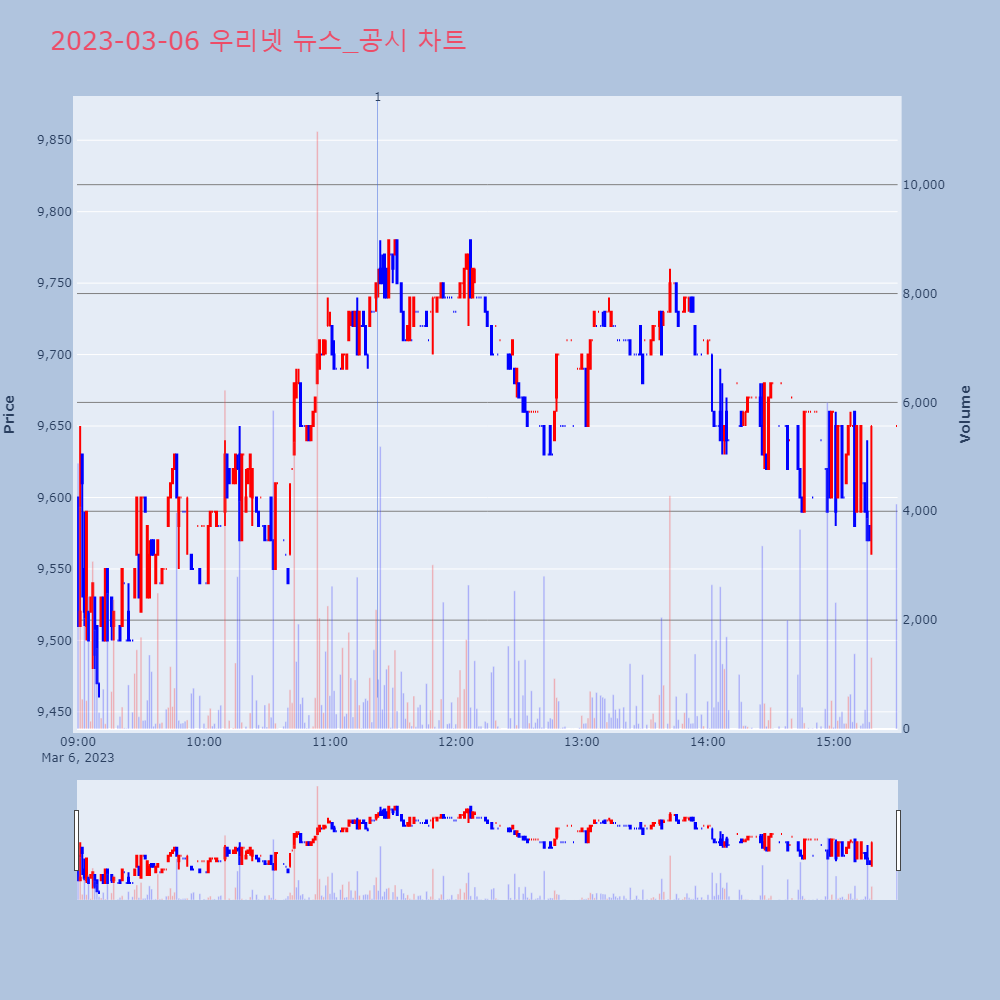Click the range slider mini chart overview

click(x=487, y=840)
